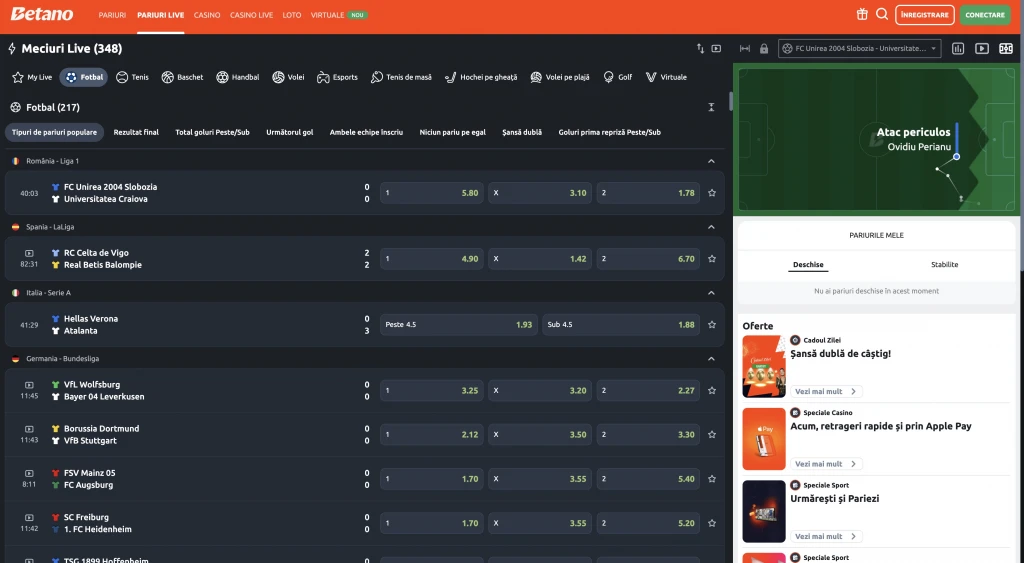
Task: Select the Tenis sport filter
Action: [x=132, y=77]
